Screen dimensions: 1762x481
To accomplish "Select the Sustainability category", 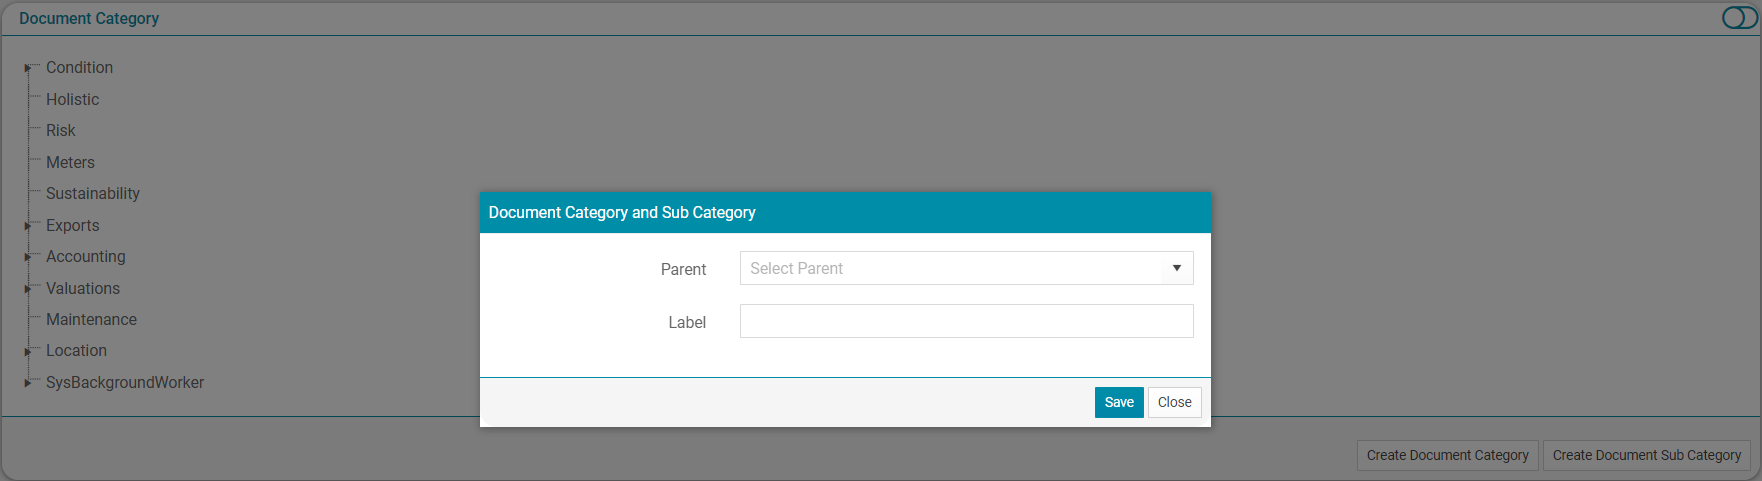I will 92,193.
